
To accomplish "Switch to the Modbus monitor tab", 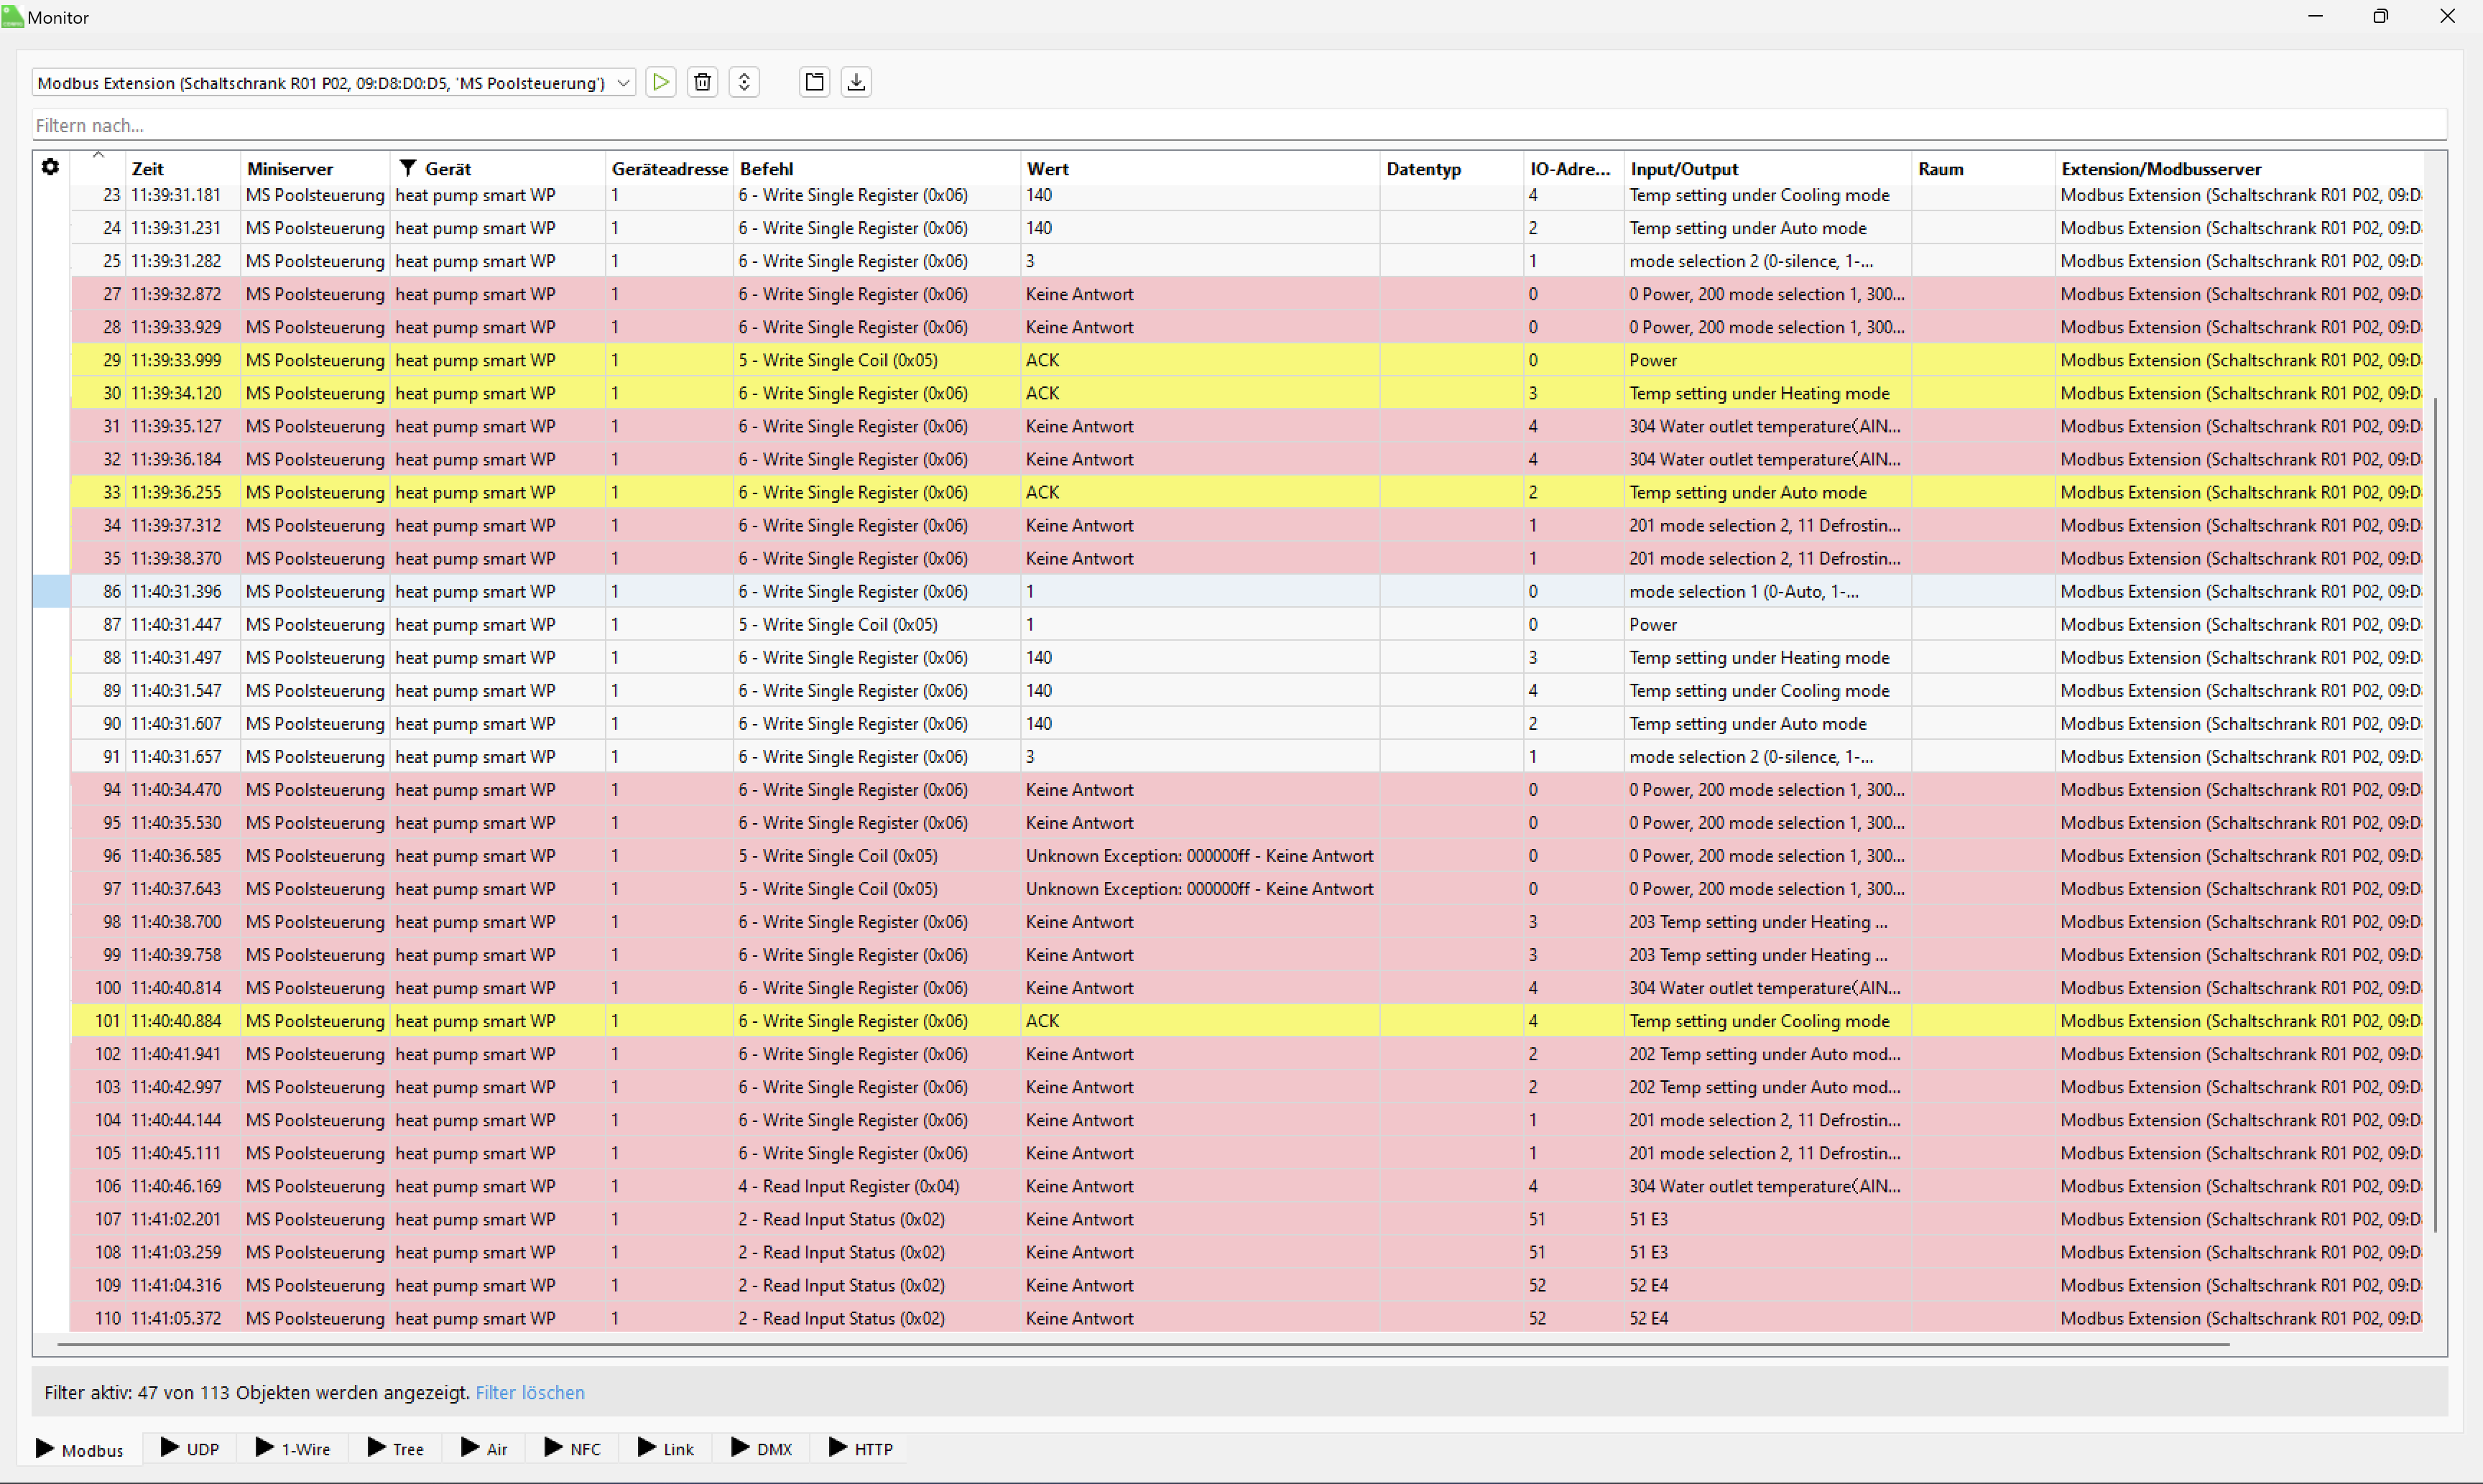I will tap(80, 1449).
